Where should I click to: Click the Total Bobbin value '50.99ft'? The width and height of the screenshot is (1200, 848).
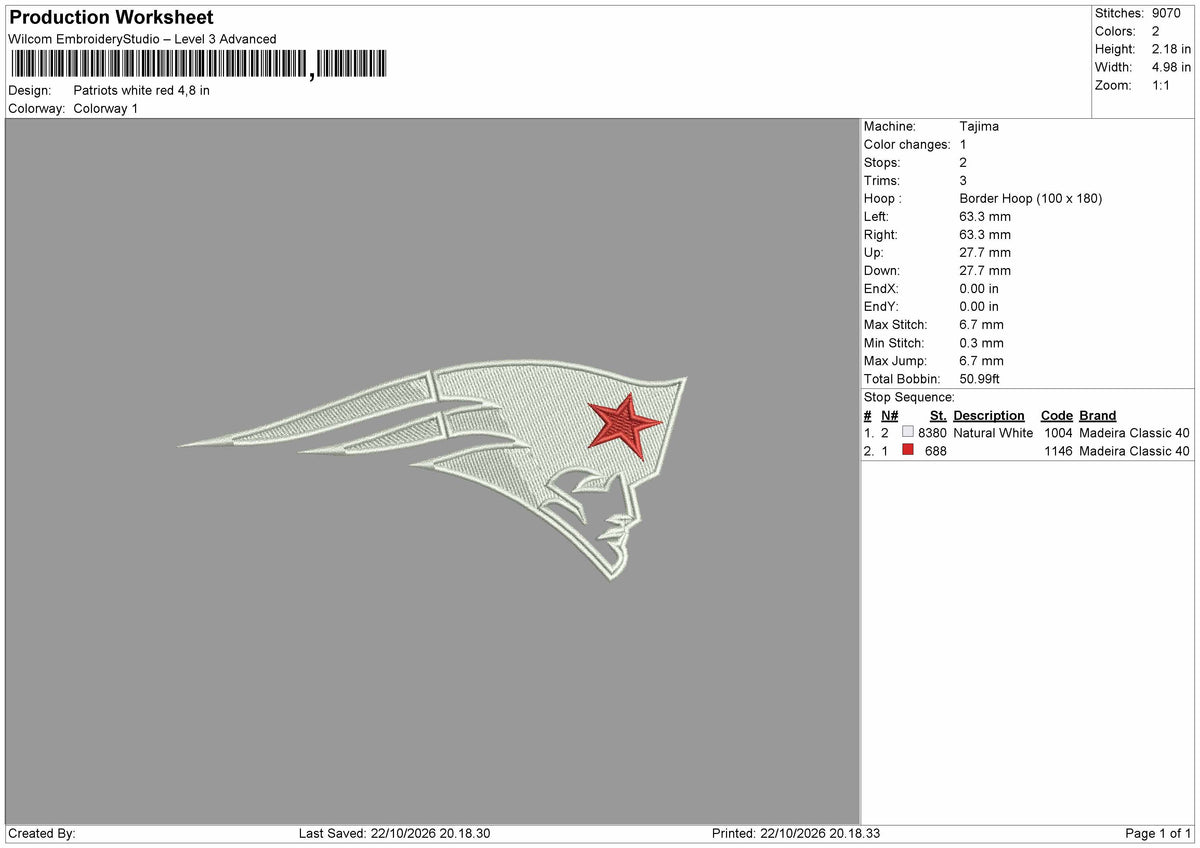point(980,378)
